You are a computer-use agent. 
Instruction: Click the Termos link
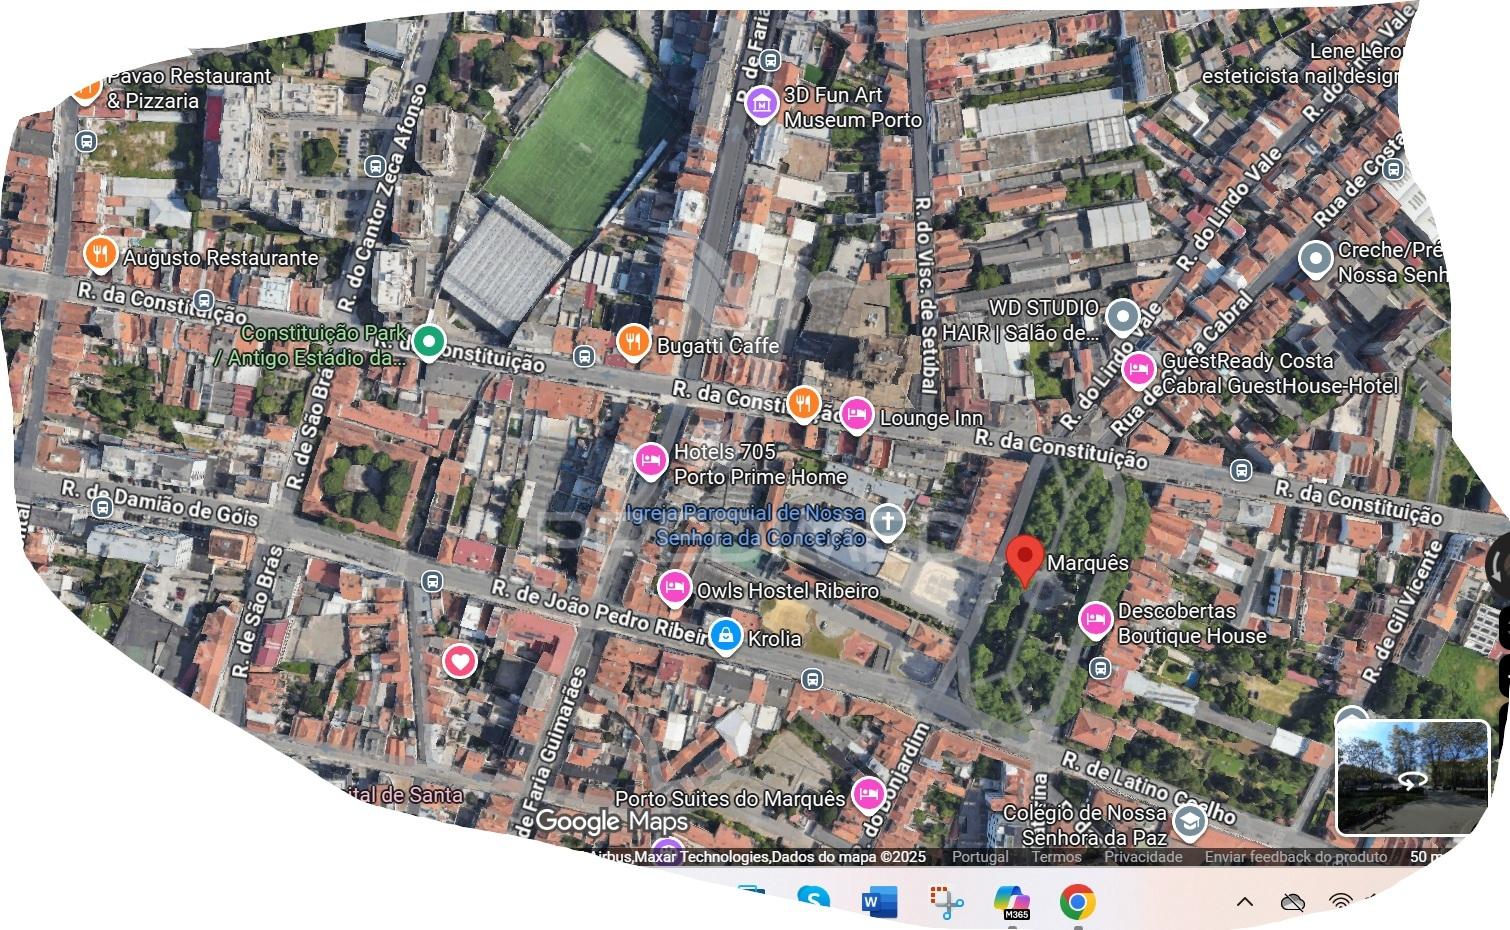point(1056,857)
